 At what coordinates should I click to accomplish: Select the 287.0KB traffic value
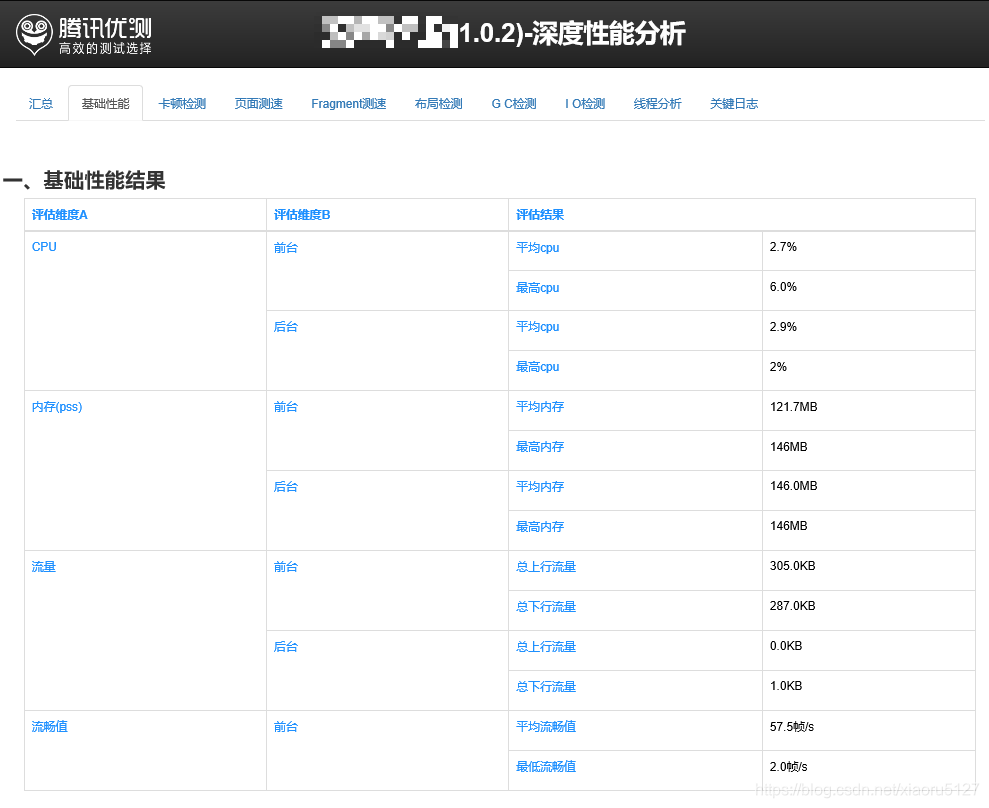(792, 606)
